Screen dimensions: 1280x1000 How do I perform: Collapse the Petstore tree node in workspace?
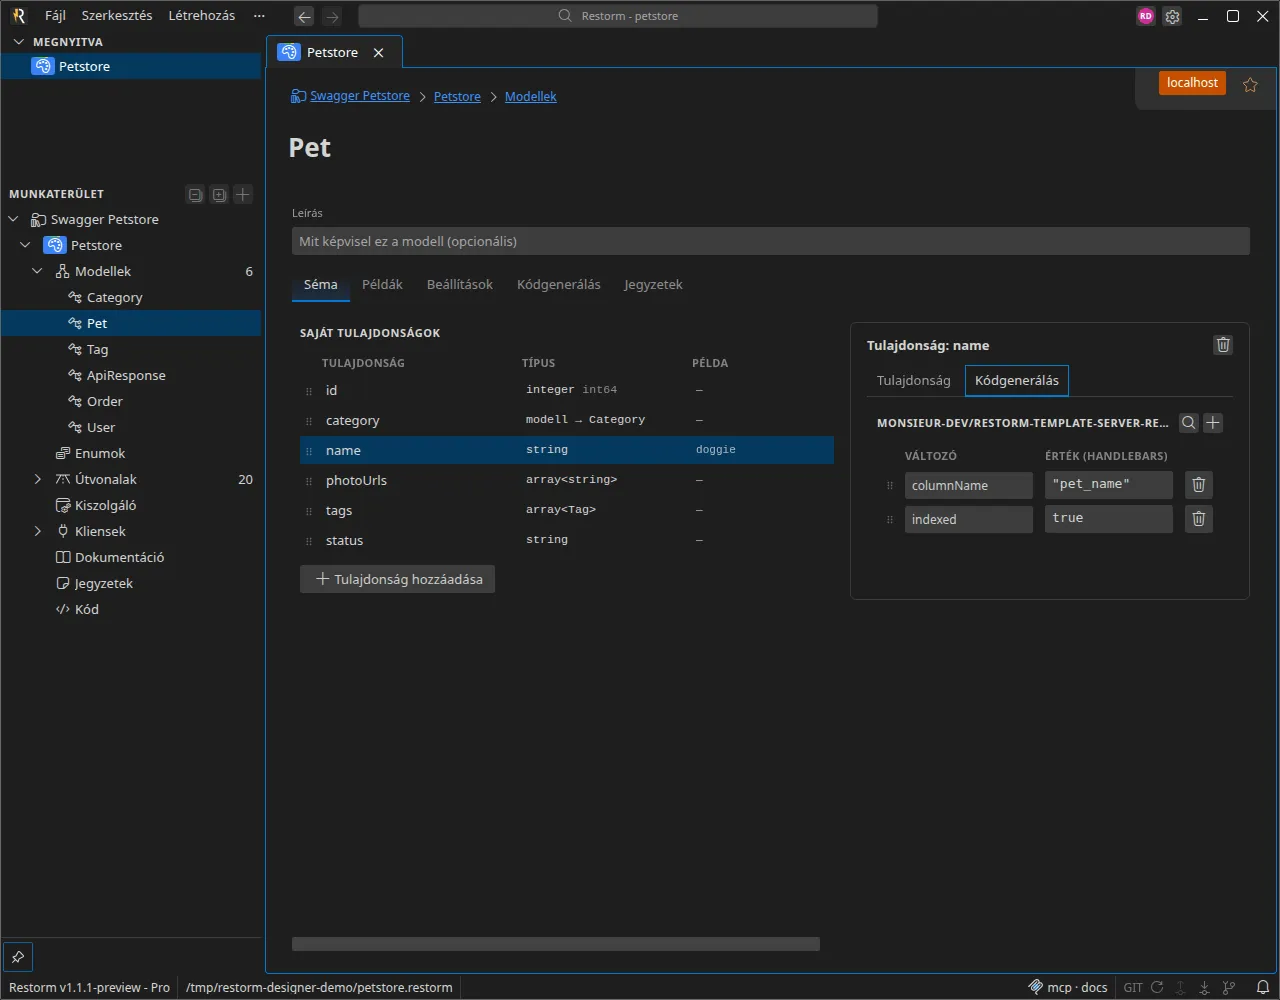pos(26,246)
